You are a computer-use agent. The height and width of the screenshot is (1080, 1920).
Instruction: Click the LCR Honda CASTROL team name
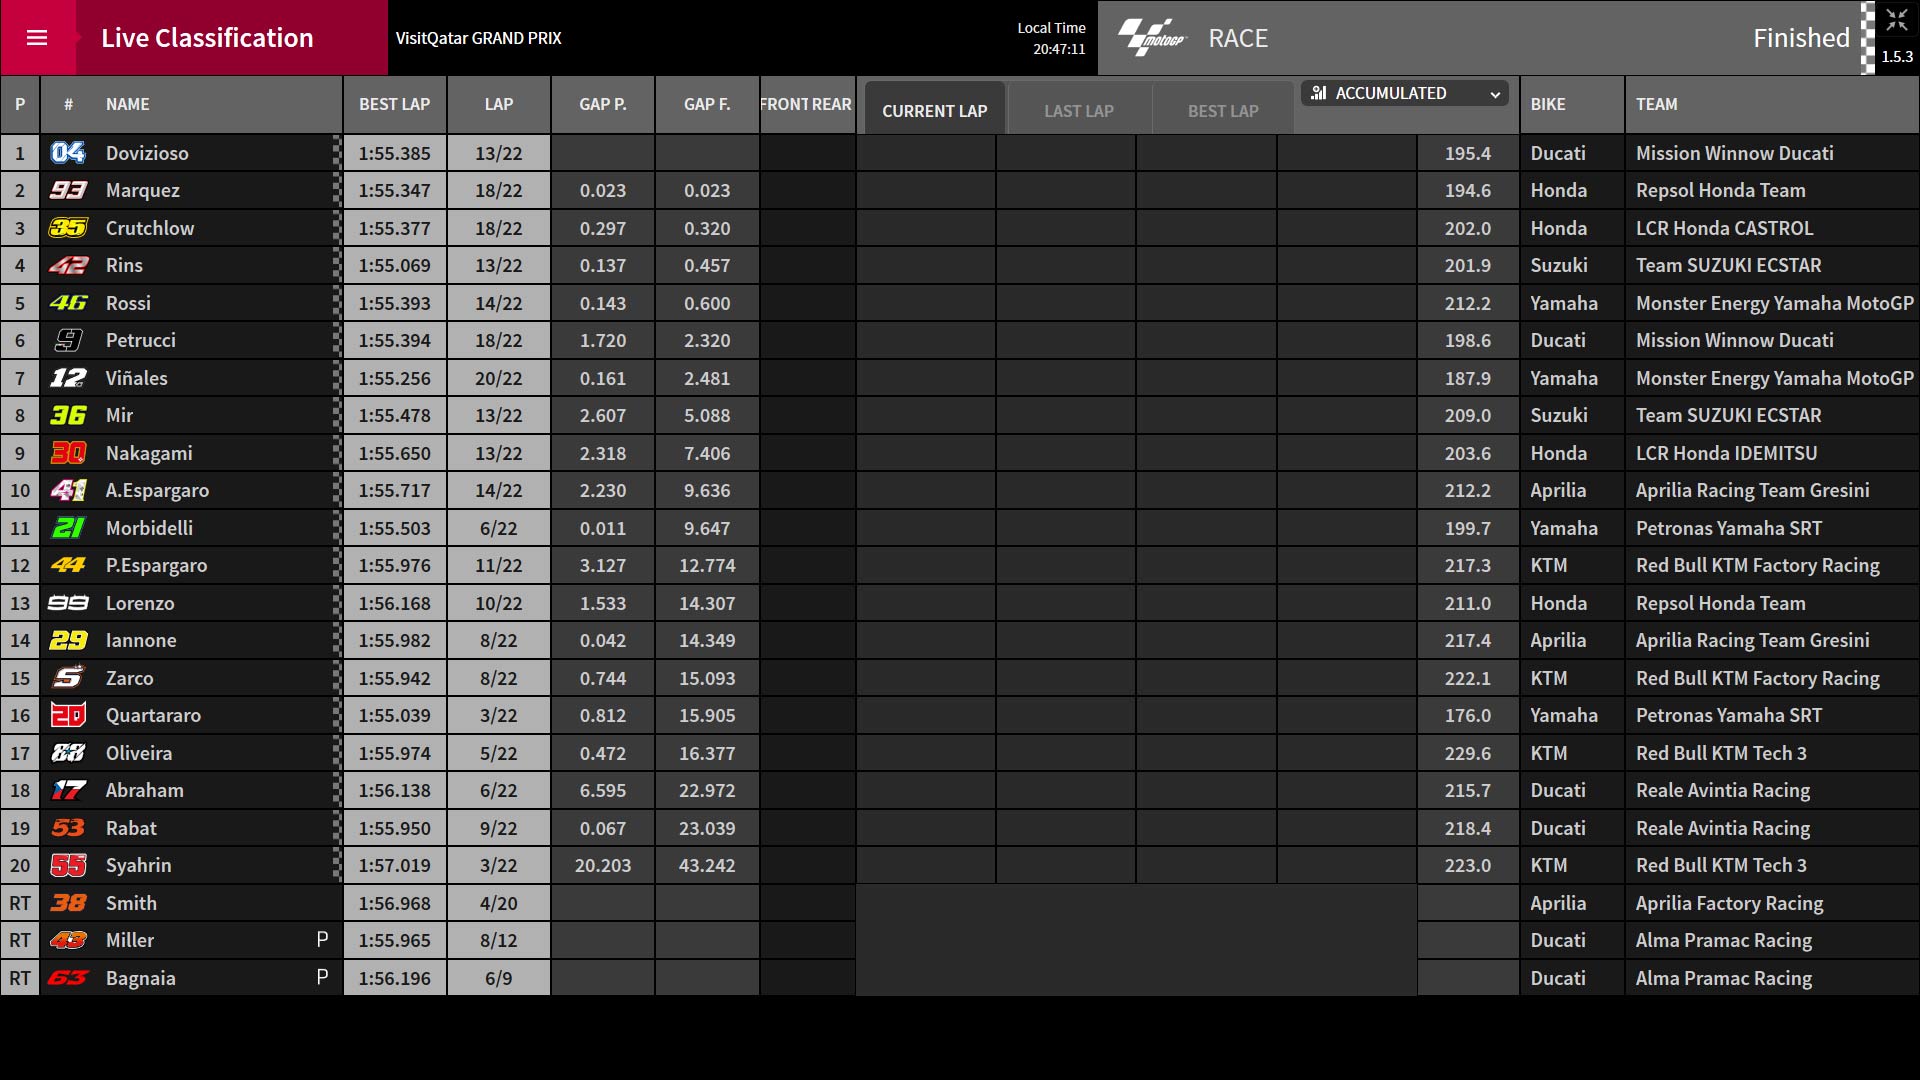tap(1724, 228)
